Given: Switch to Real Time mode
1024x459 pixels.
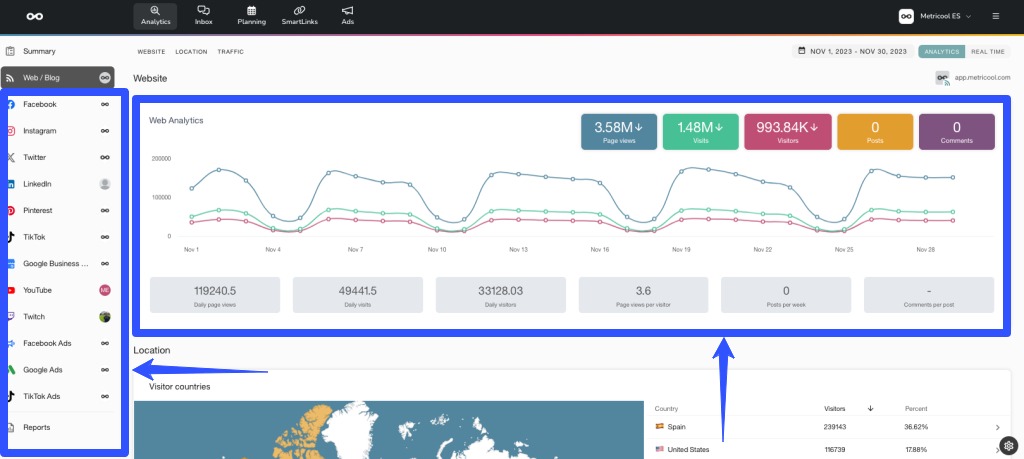Looking at the screenshot, I should pos(987,51).
